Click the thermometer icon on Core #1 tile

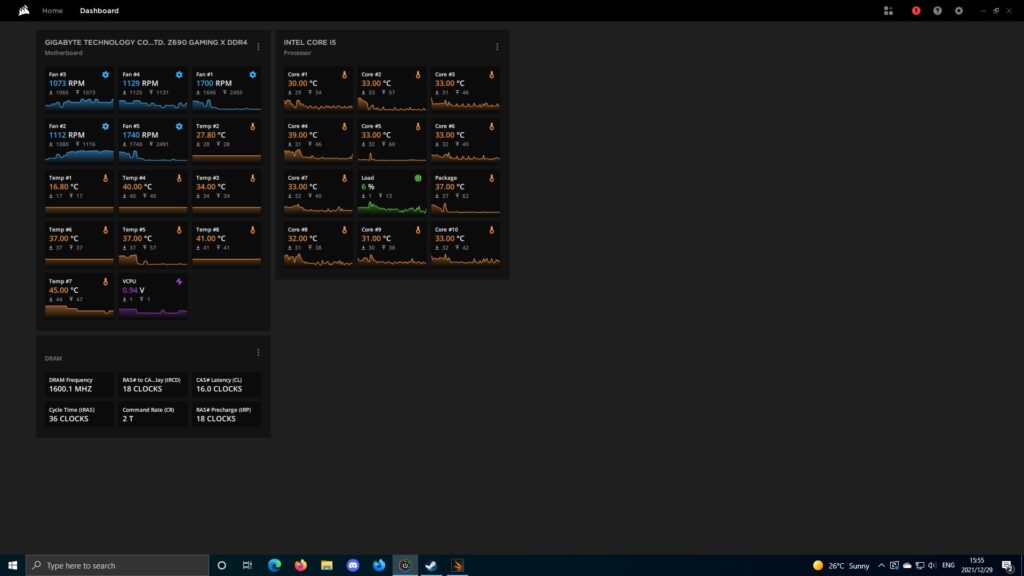point(344,74)
